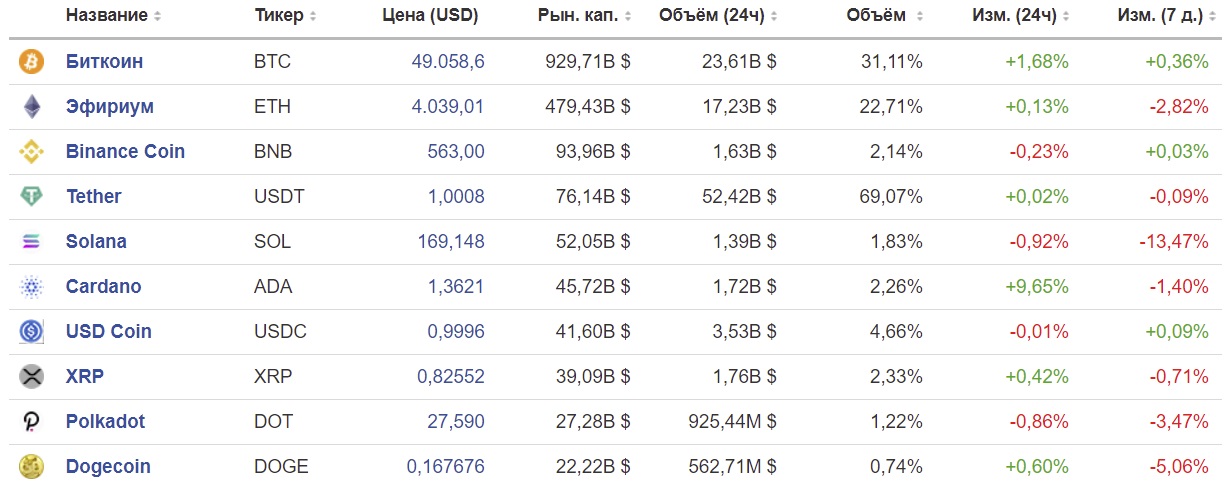Open the Эфириум link
Screen dimensions: 1231x499
(110, 107)
